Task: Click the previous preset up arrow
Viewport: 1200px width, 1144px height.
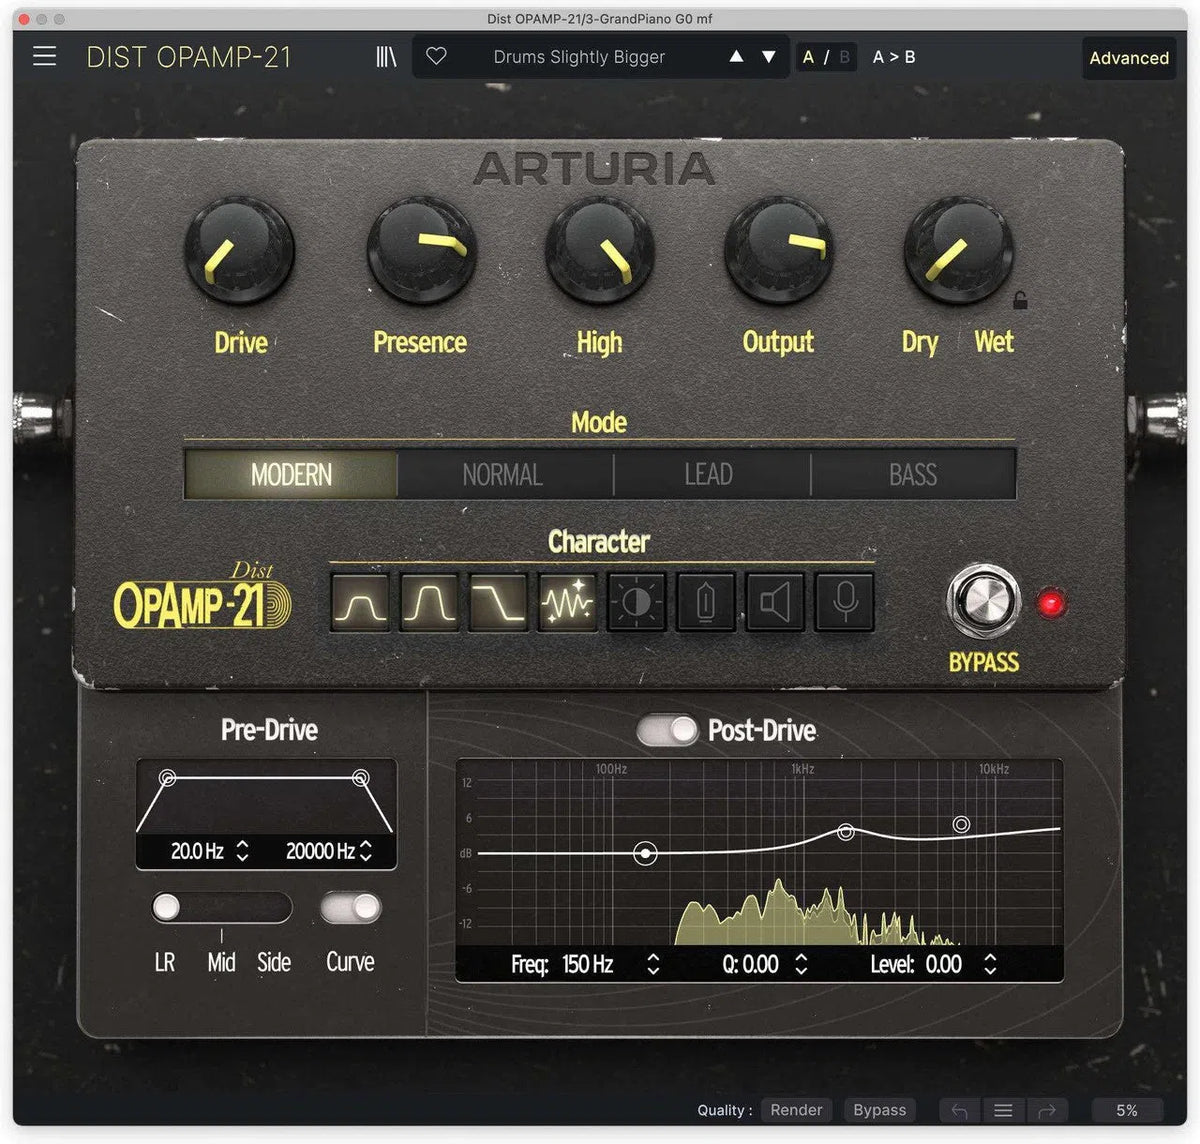Action: (x=736, y=57)
